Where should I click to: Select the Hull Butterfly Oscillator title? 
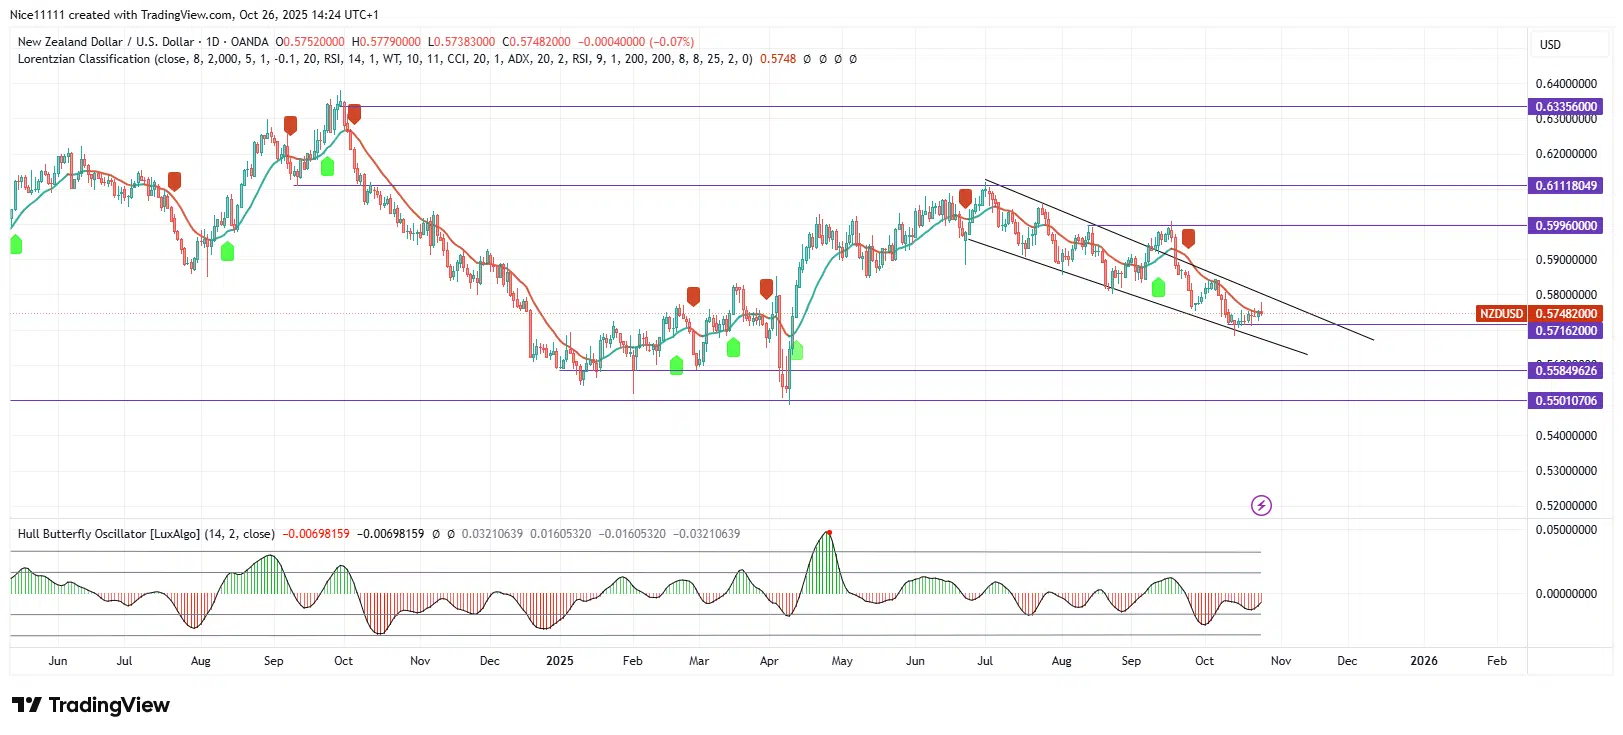[x=146, y=534]
